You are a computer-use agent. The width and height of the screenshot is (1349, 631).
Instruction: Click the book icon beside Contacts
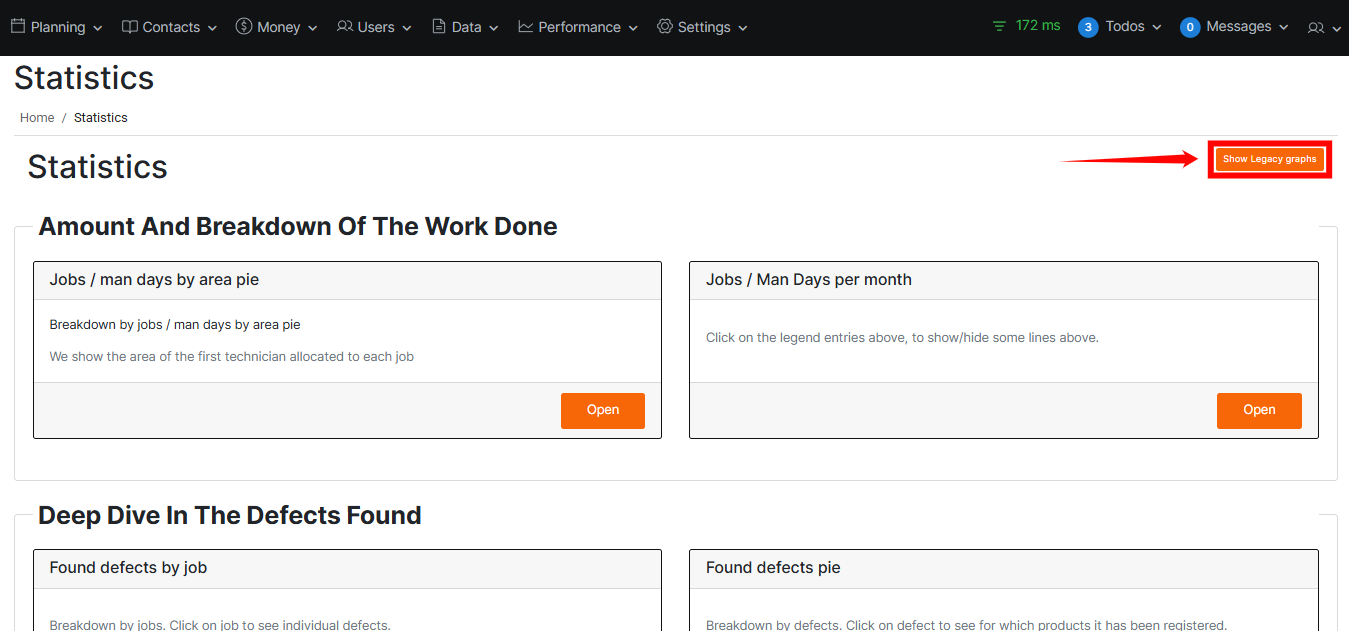(x=130, y=27)
